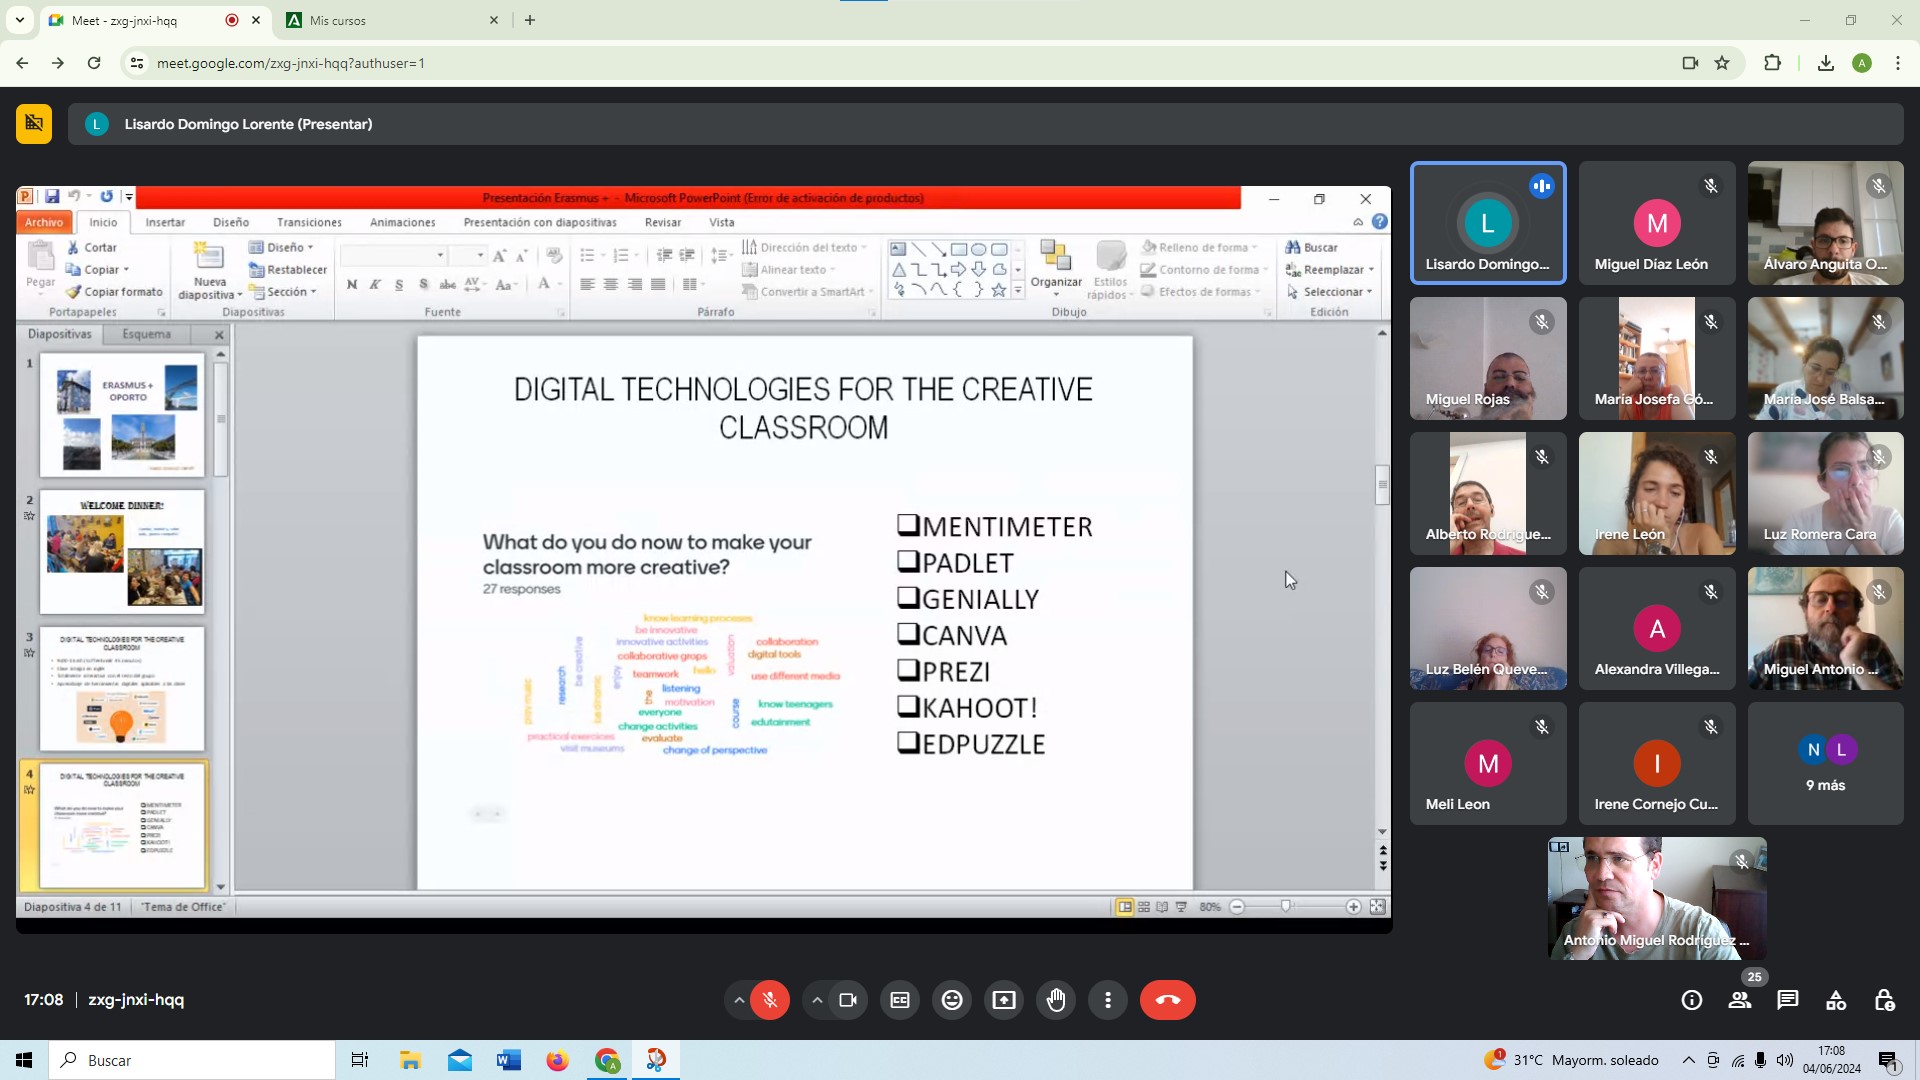Click Cortar in Portapapeles group
Image resolution: width=1920 pixels, height=1080 pixels.
91,247
